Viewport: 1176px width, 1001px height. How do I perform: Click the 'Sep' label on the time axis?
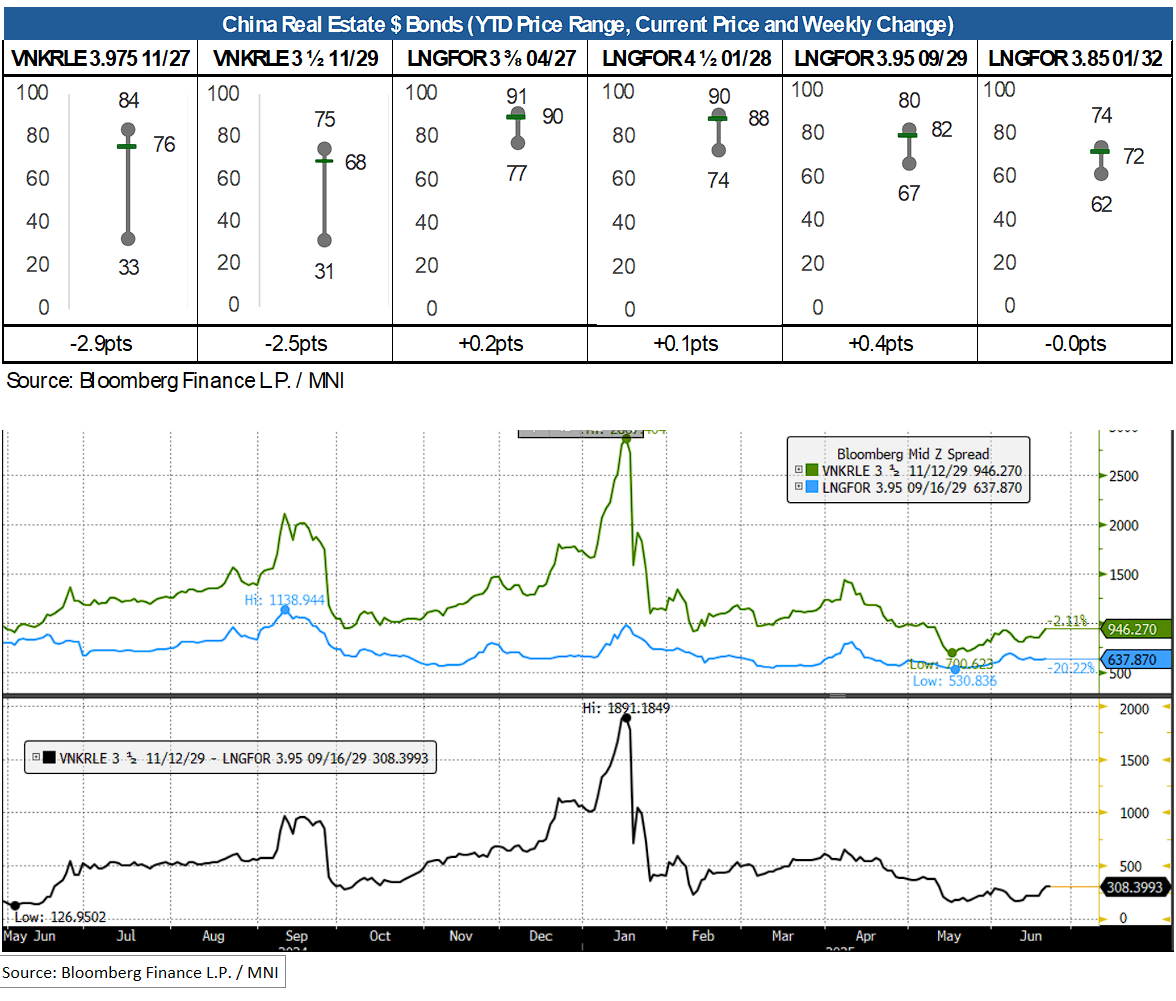tap(296, 936)
